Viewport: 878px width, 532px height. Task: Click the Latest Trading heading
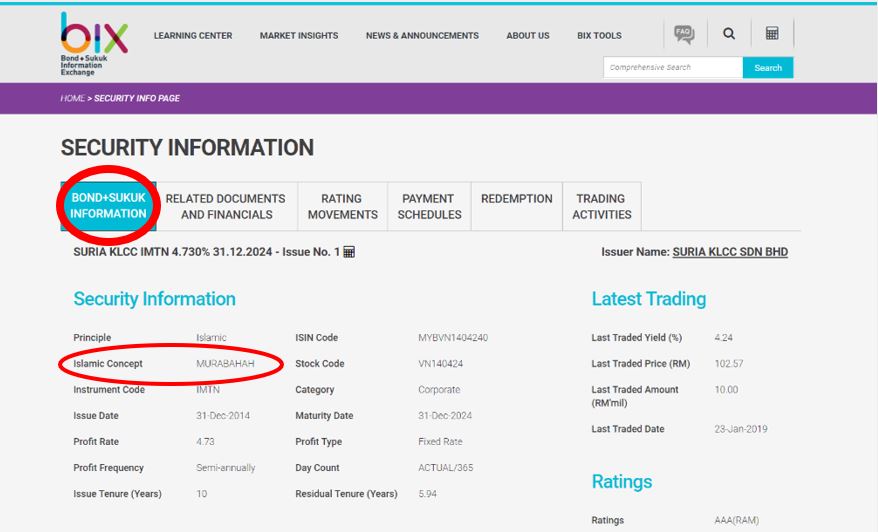pos(649,299)
